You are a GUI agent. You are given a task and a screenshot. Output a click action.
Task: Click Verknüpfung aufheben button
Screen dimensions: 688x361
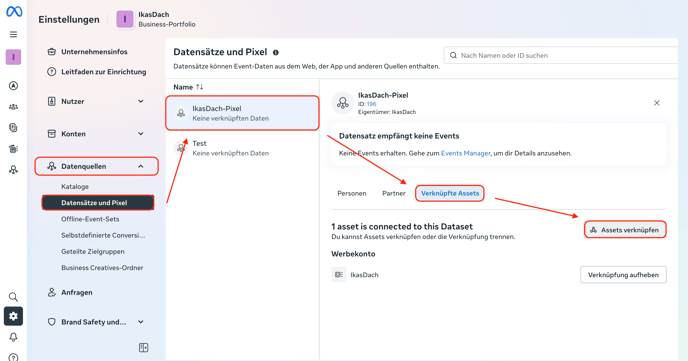coord(623,275)
